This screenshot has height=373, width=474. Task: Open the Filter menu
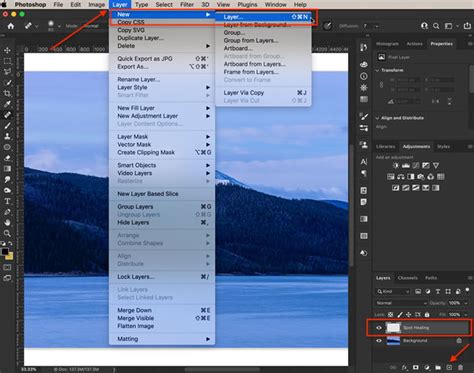tap(187, 5)
